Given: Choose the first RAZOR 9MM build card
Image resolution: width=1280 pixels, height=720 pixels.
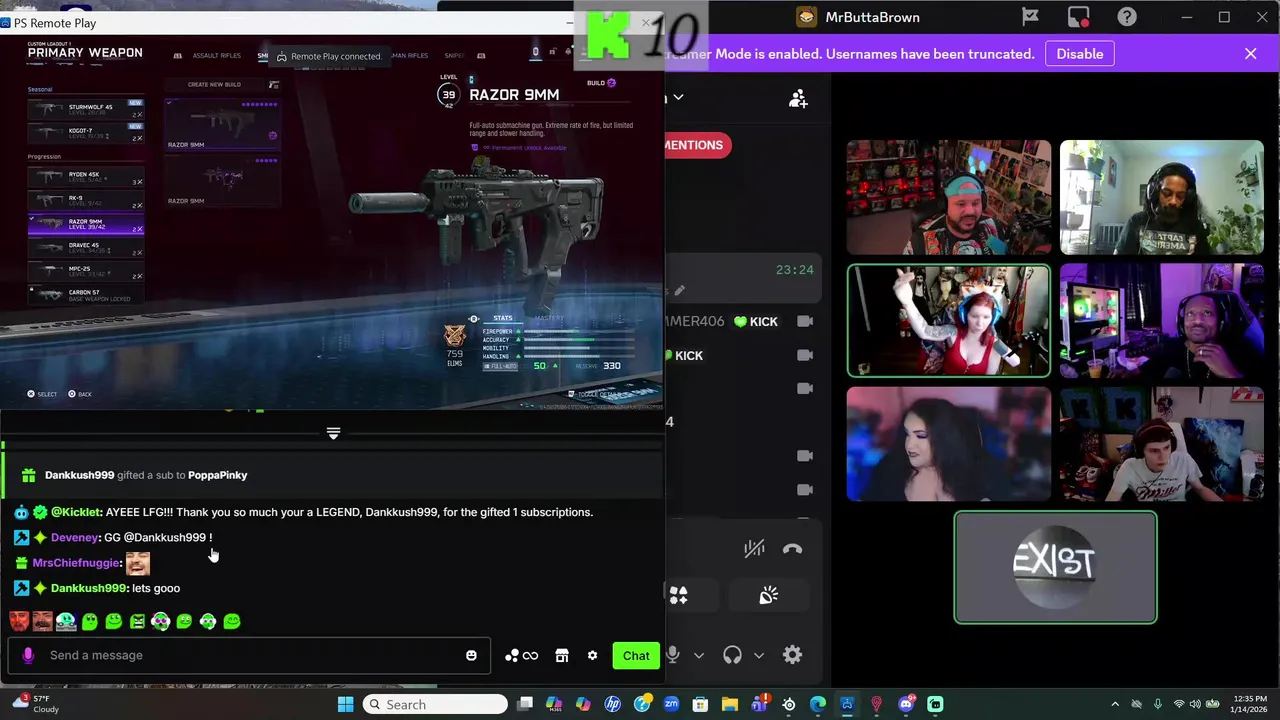Looking at the screenshot, I should (222, 123).
